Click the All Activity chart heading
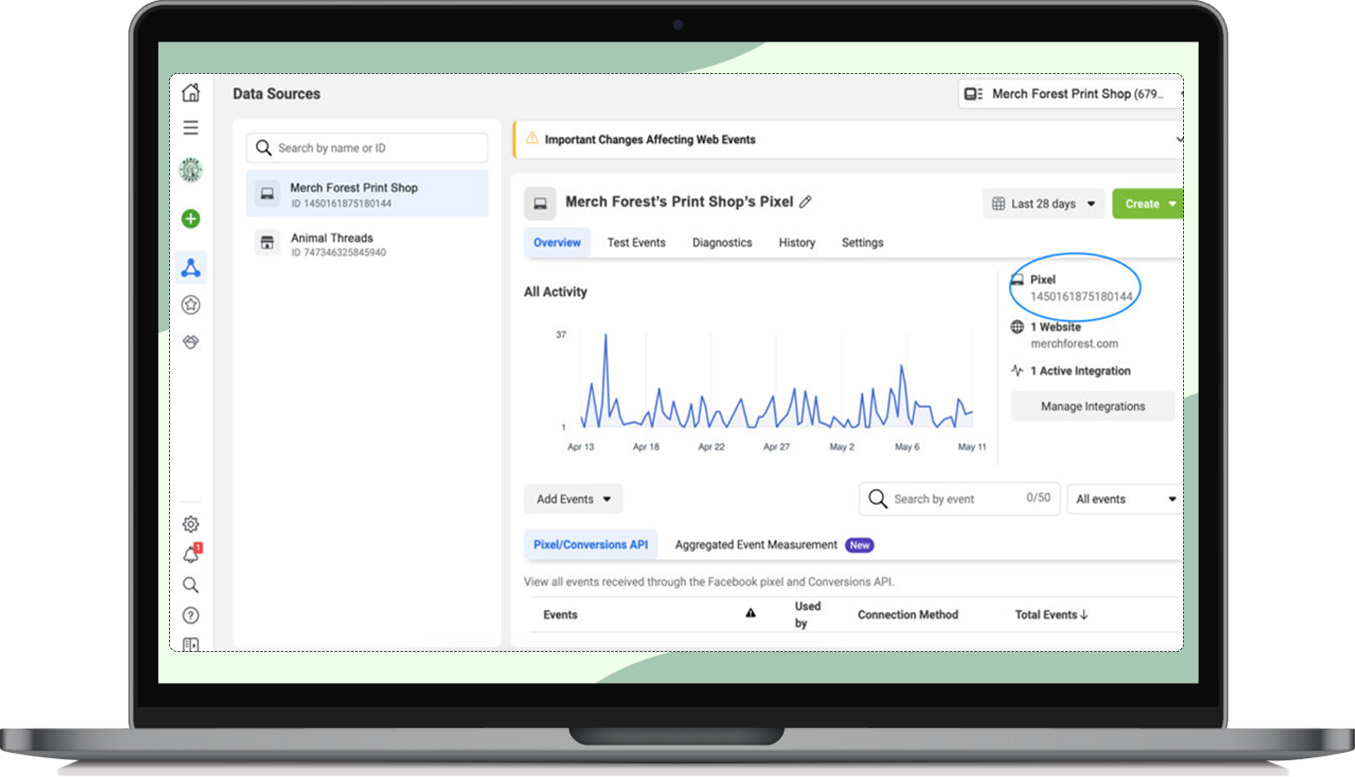Viewport: 1355px width, 777px height. (555, 292)
